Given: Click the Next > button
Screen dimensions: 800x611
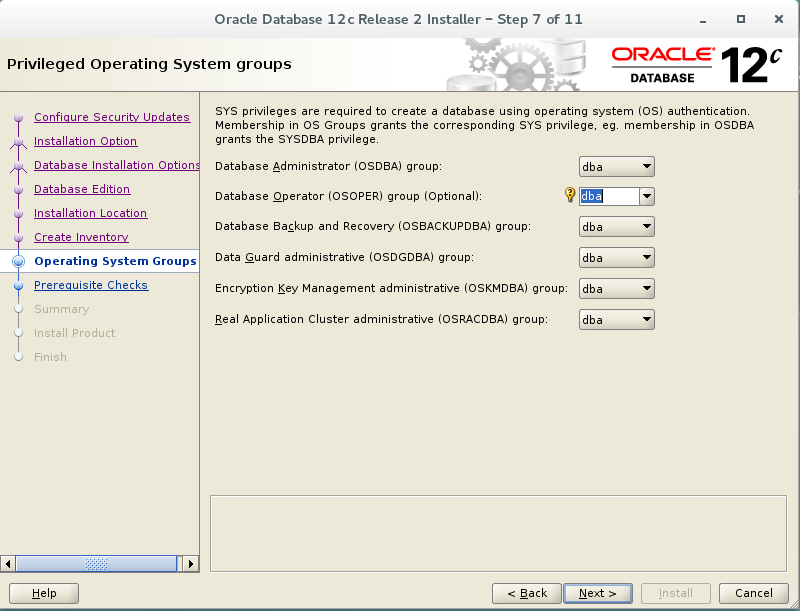Looking at the screenshot, I should tap(598, 593).
